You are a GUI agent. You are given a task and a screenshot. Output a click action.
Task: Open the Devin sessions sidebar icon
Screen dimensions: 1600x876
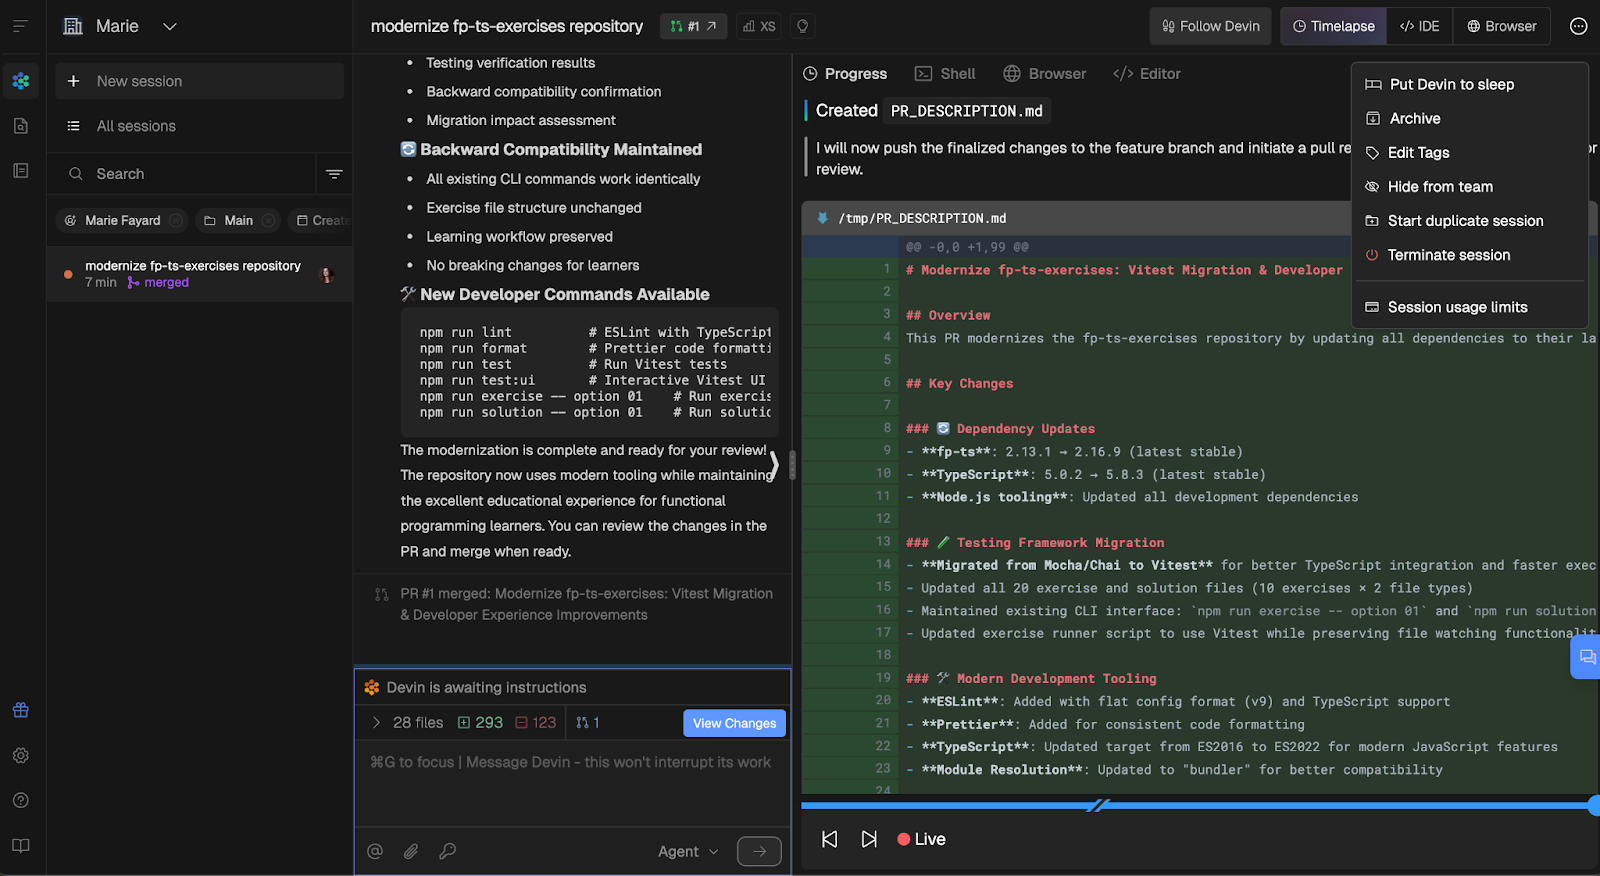pos(21,81)
